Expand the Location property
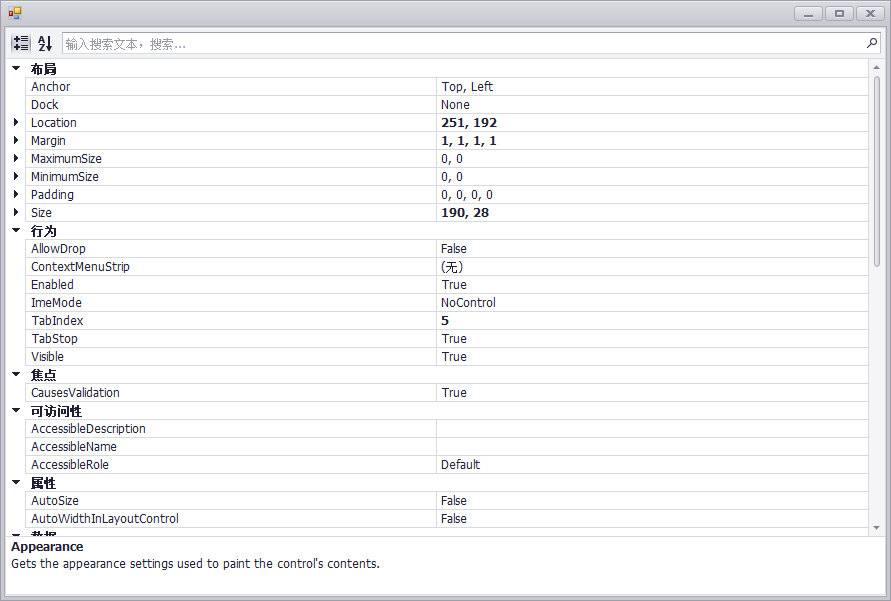 tap(16, 122)
